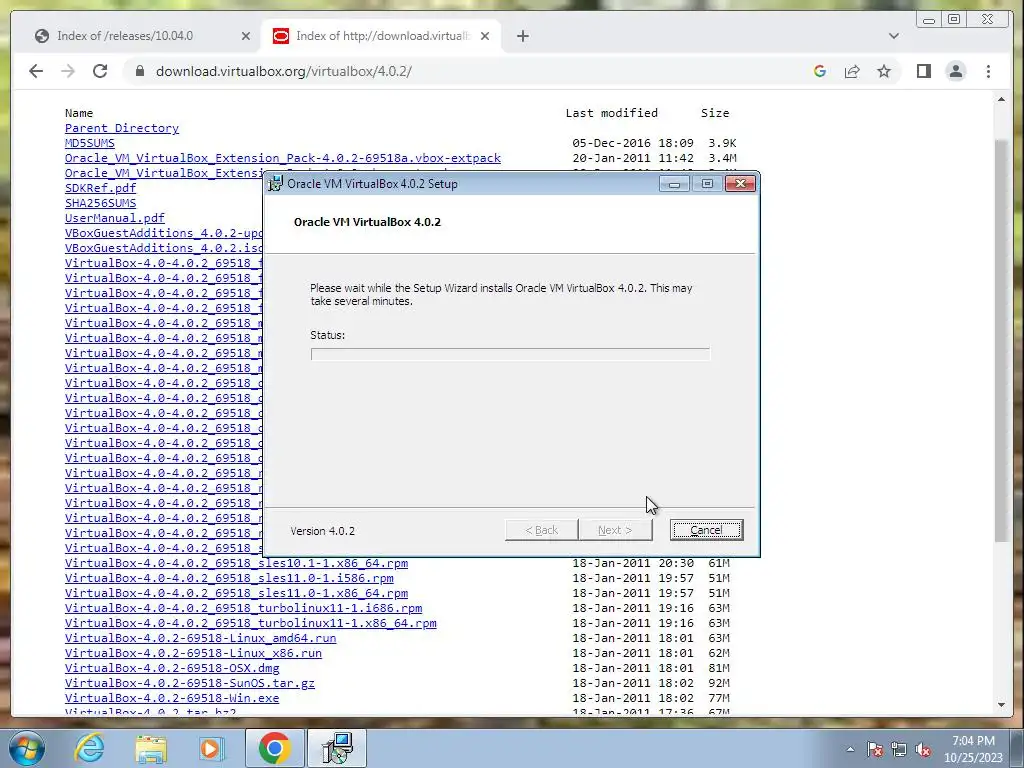
Task: Click turbolinux11-1.x86_64.rpm link
Action: (x=251, y=623)
